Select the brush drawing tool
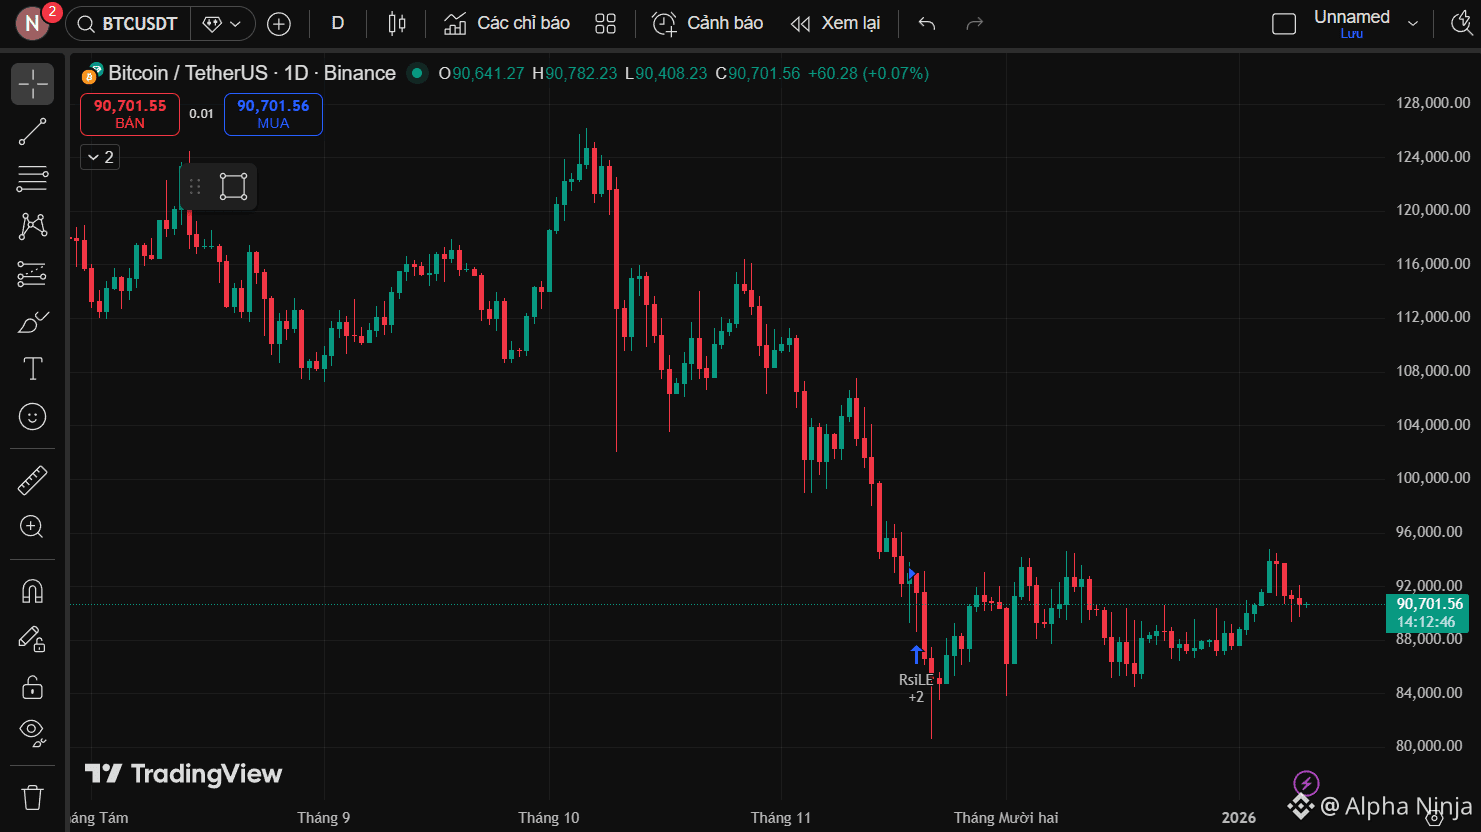Viewport: 1481px width, 832px height. [32, 322]
